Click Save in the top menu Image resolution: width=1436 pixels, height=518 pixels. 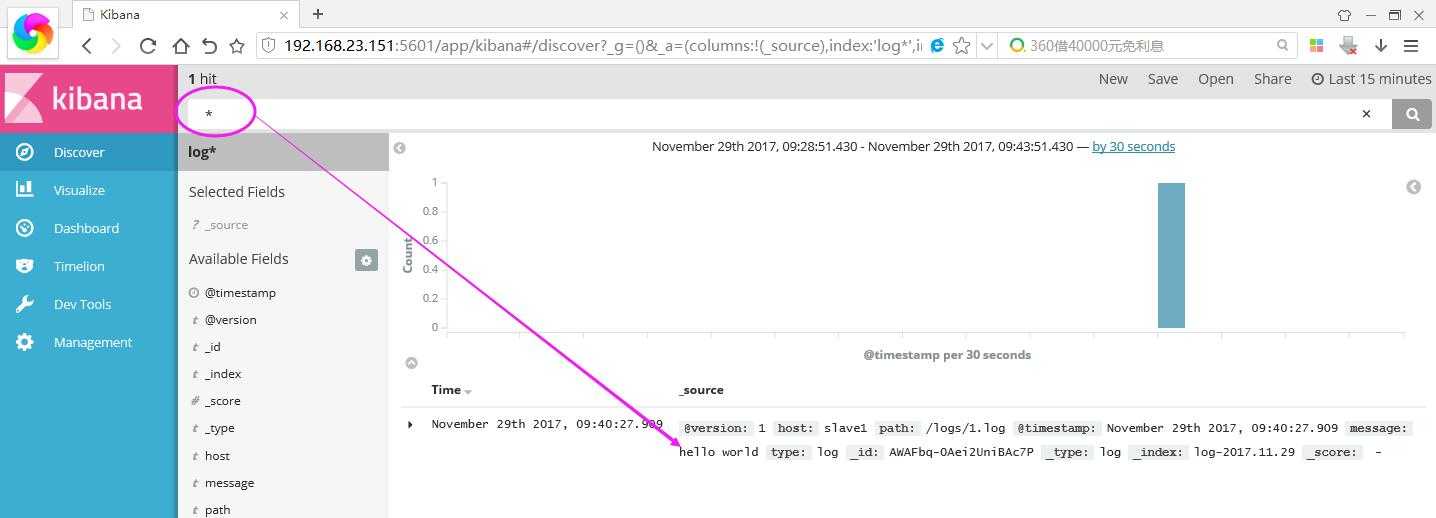[x=1162, y=79]
